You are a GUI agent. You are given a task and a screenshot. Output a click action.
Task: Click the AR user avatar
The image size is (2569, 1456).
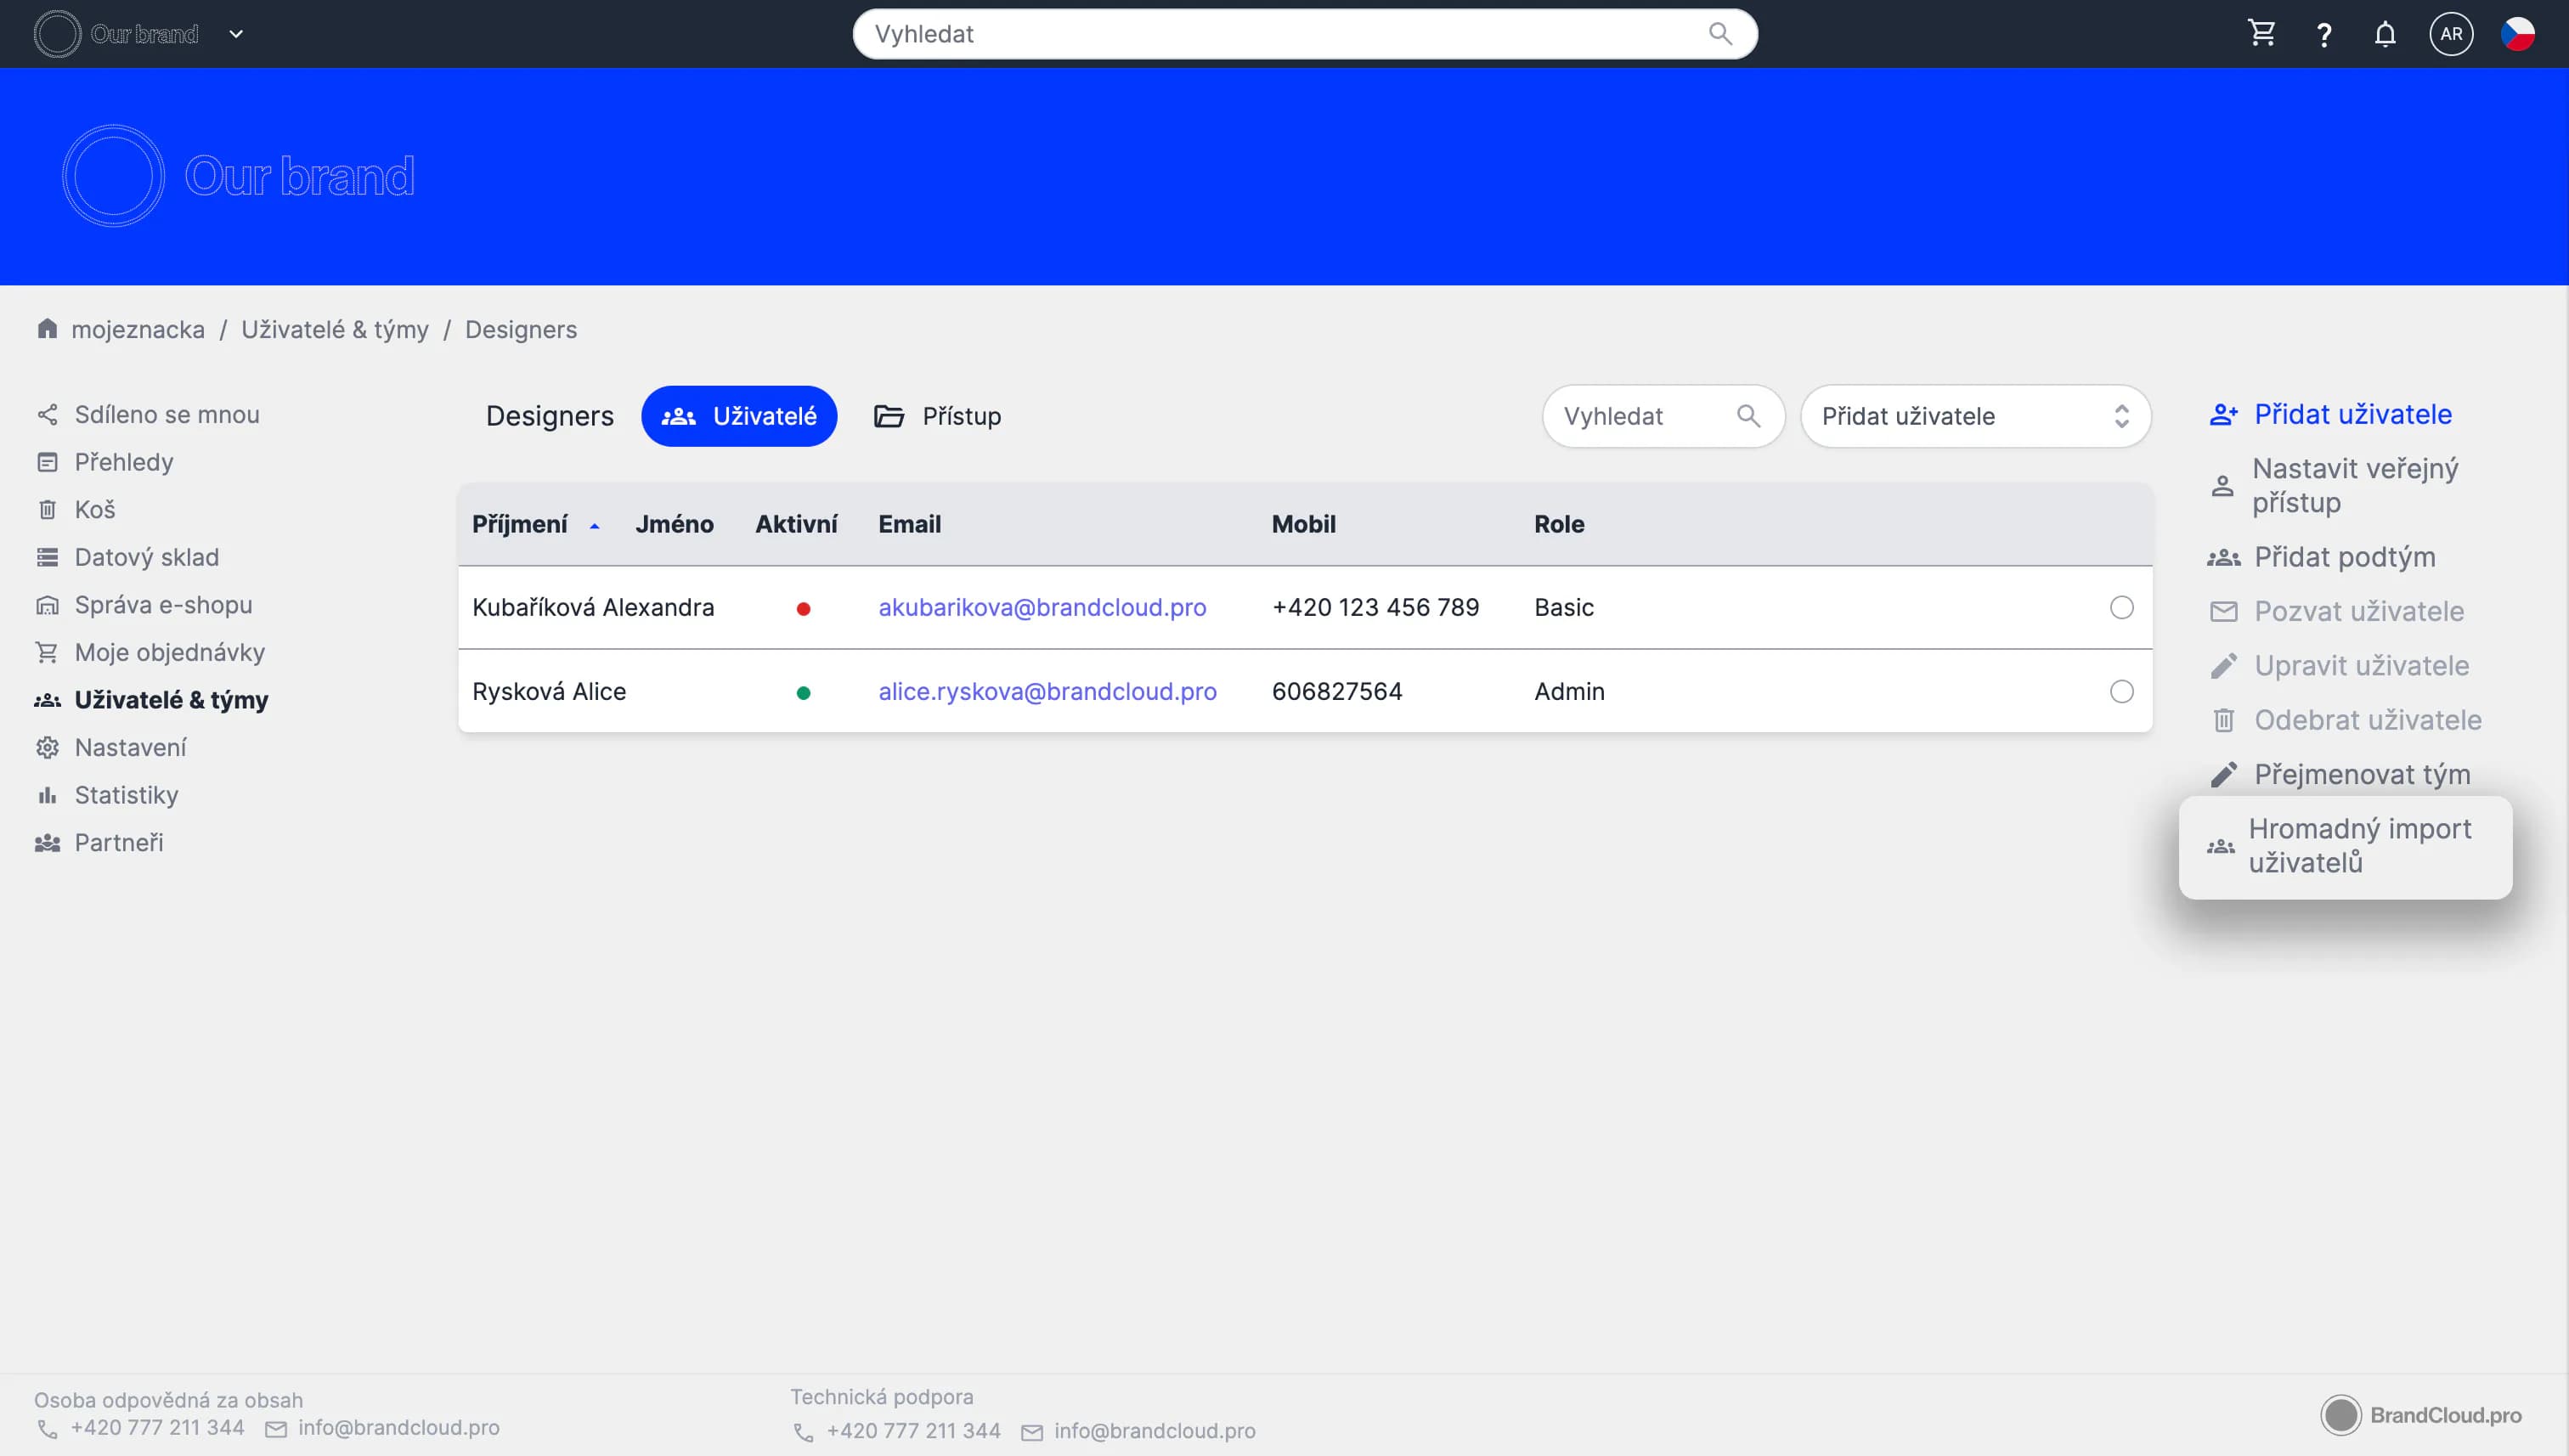tap(2450, 34)
